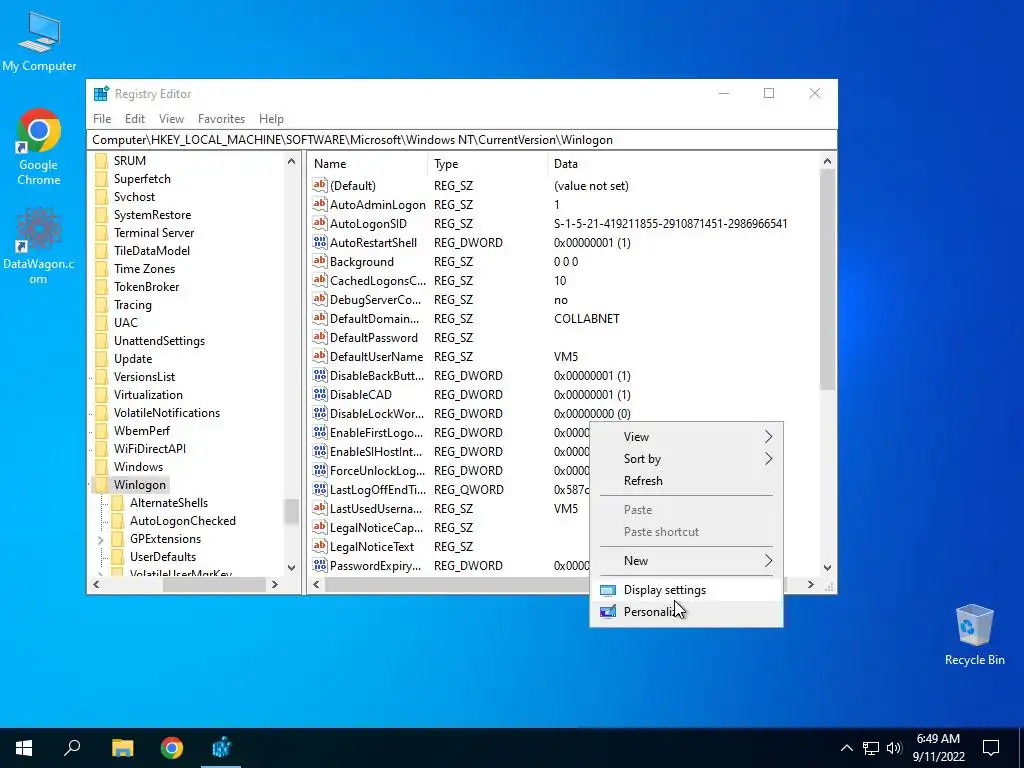Viewport: 1024px width, 768px height.
Task: Select the AutoRestartShell DWORD icon
Action: pos(319,242)
